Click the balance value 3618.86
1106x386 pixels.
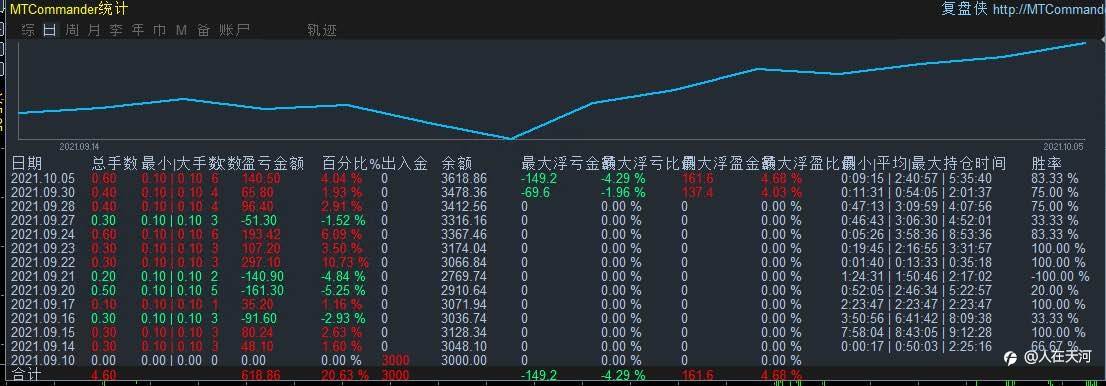click(464, 179)
